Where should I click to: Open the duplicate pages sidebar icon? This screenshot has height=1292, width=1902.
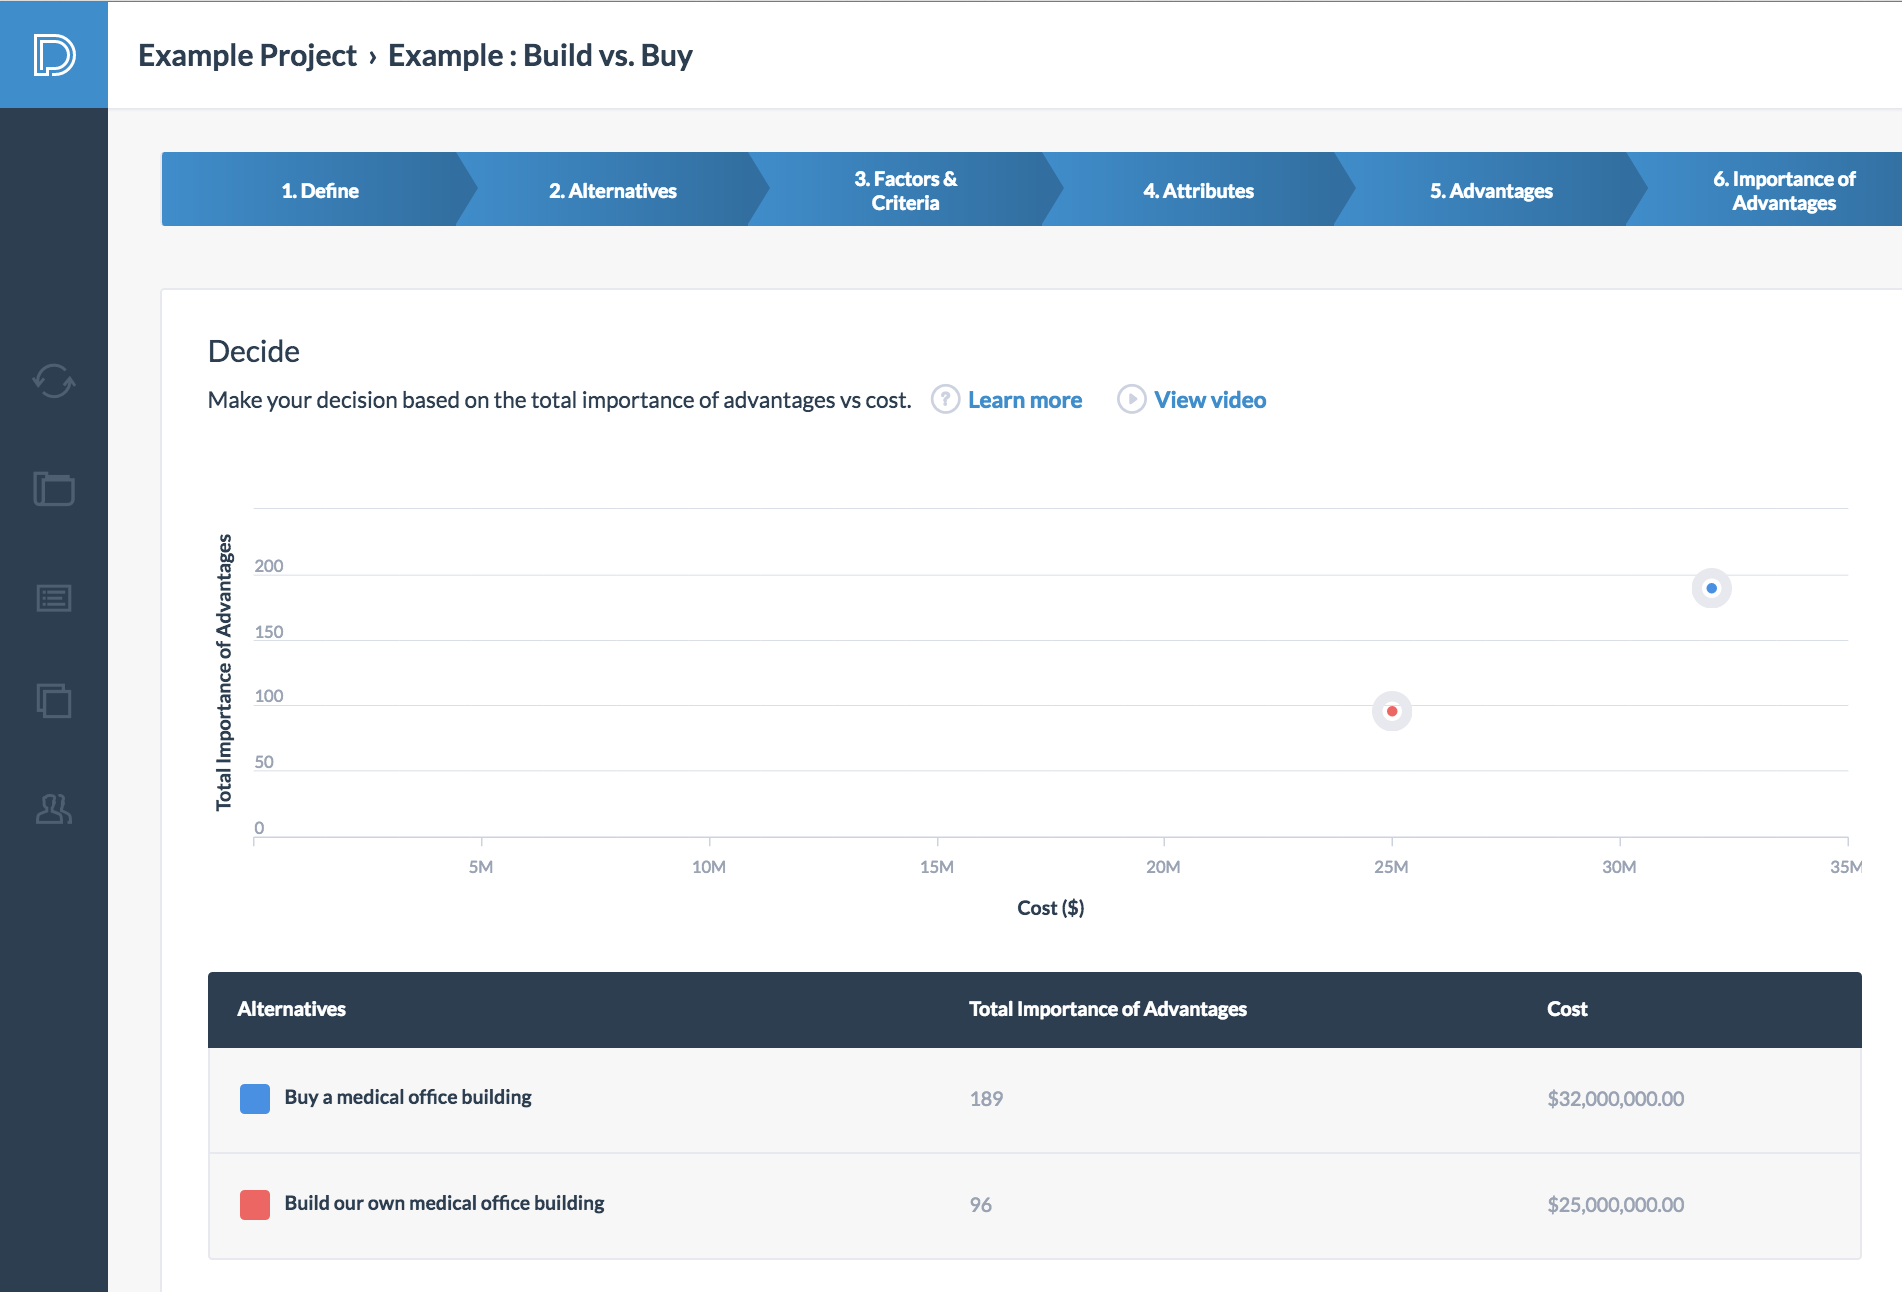[x=54, y=700]
